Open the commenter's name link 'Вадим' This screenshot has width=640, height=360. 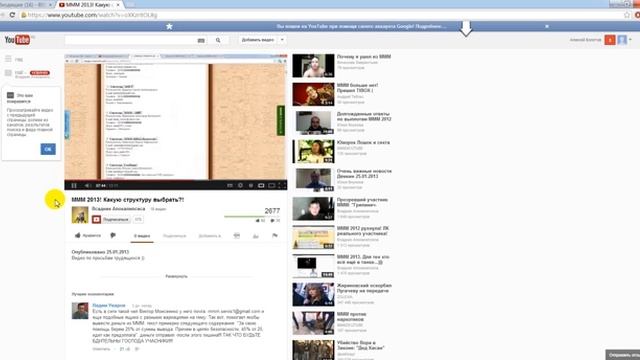coord(109,305)
